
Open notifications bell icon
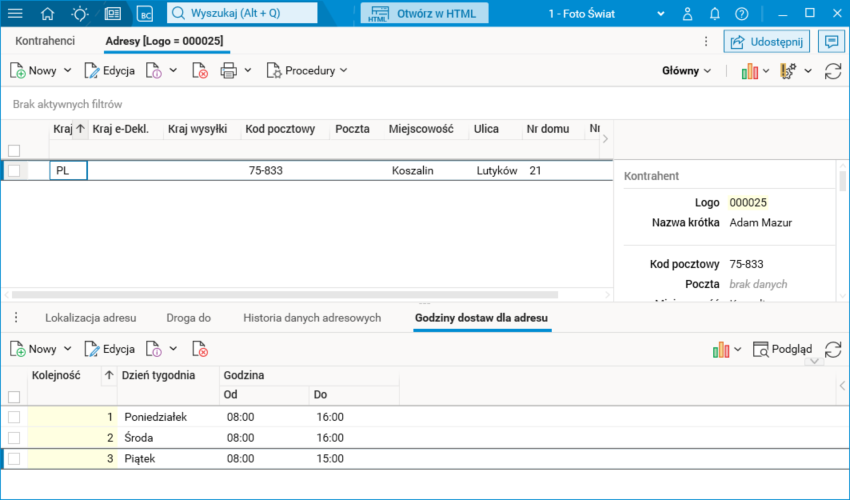pos(714,14)
